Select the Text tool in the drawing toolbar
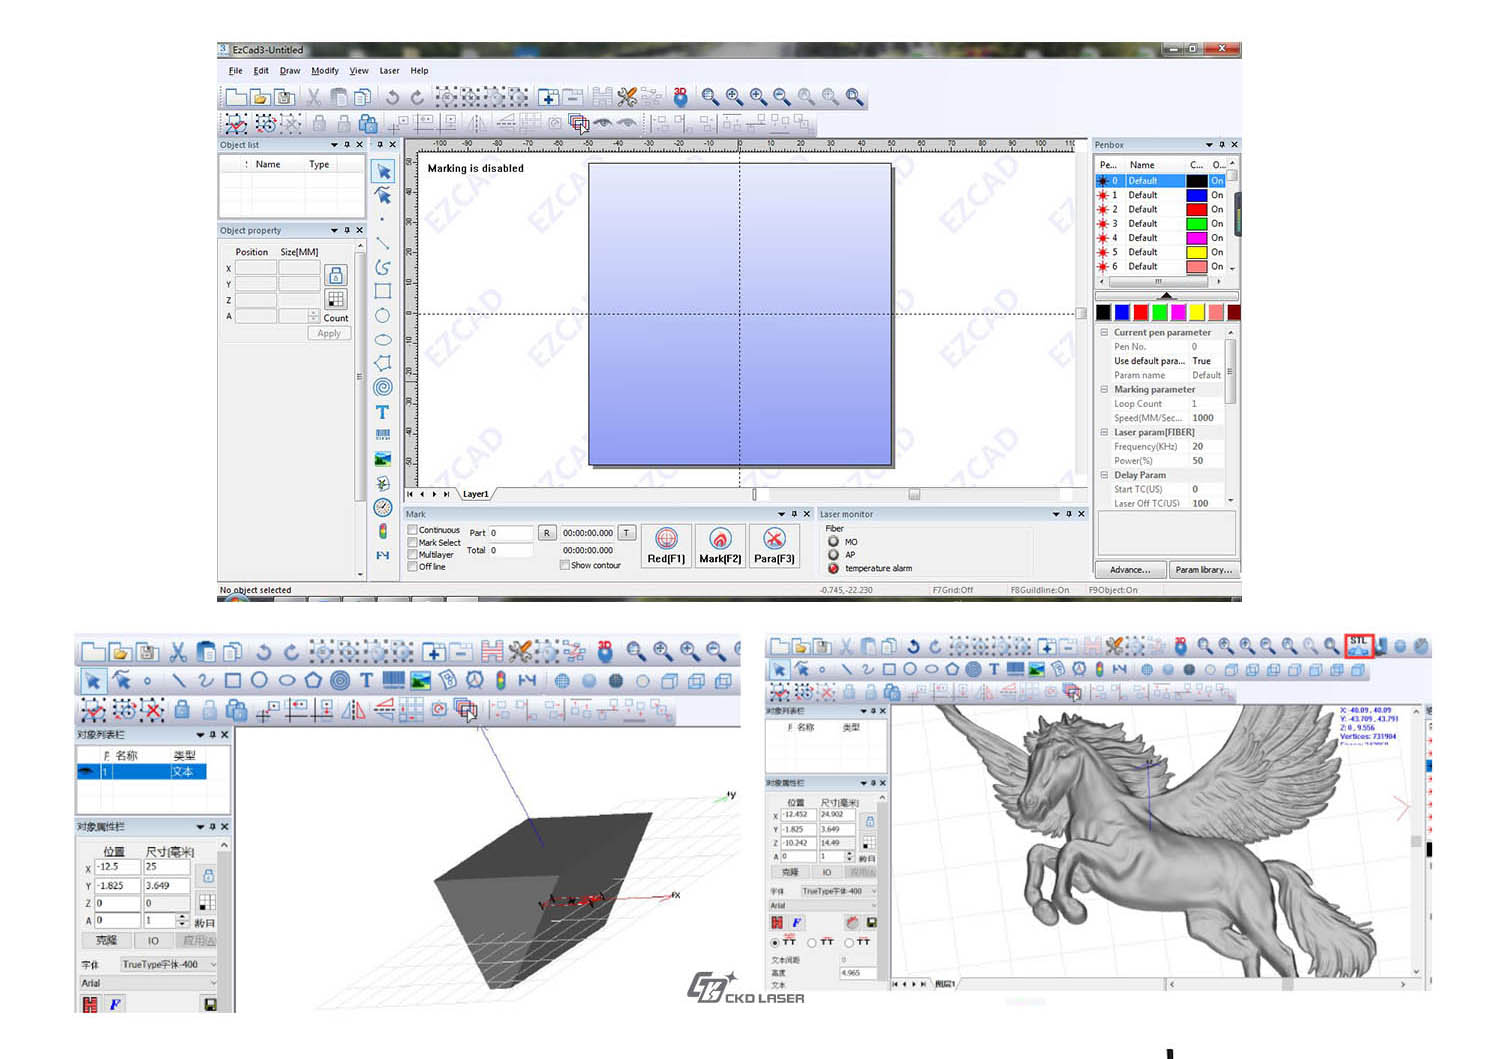The height and width of the screenshot is (1059, 1500). [x=383, y=411]
